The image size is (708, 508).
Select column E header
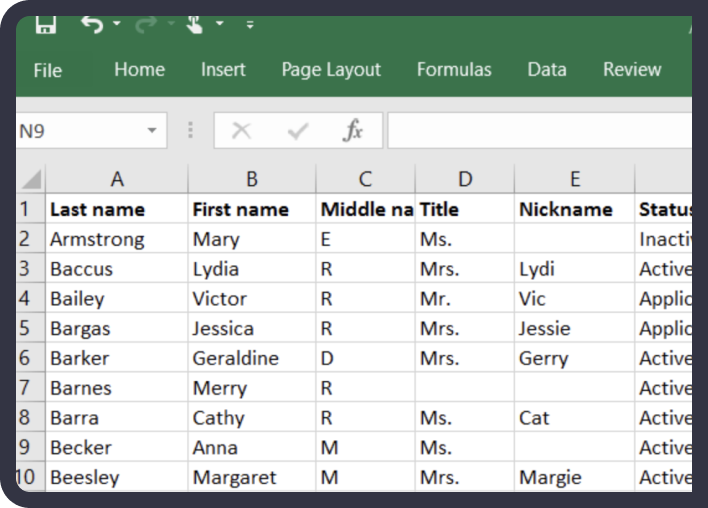[574, 179]
